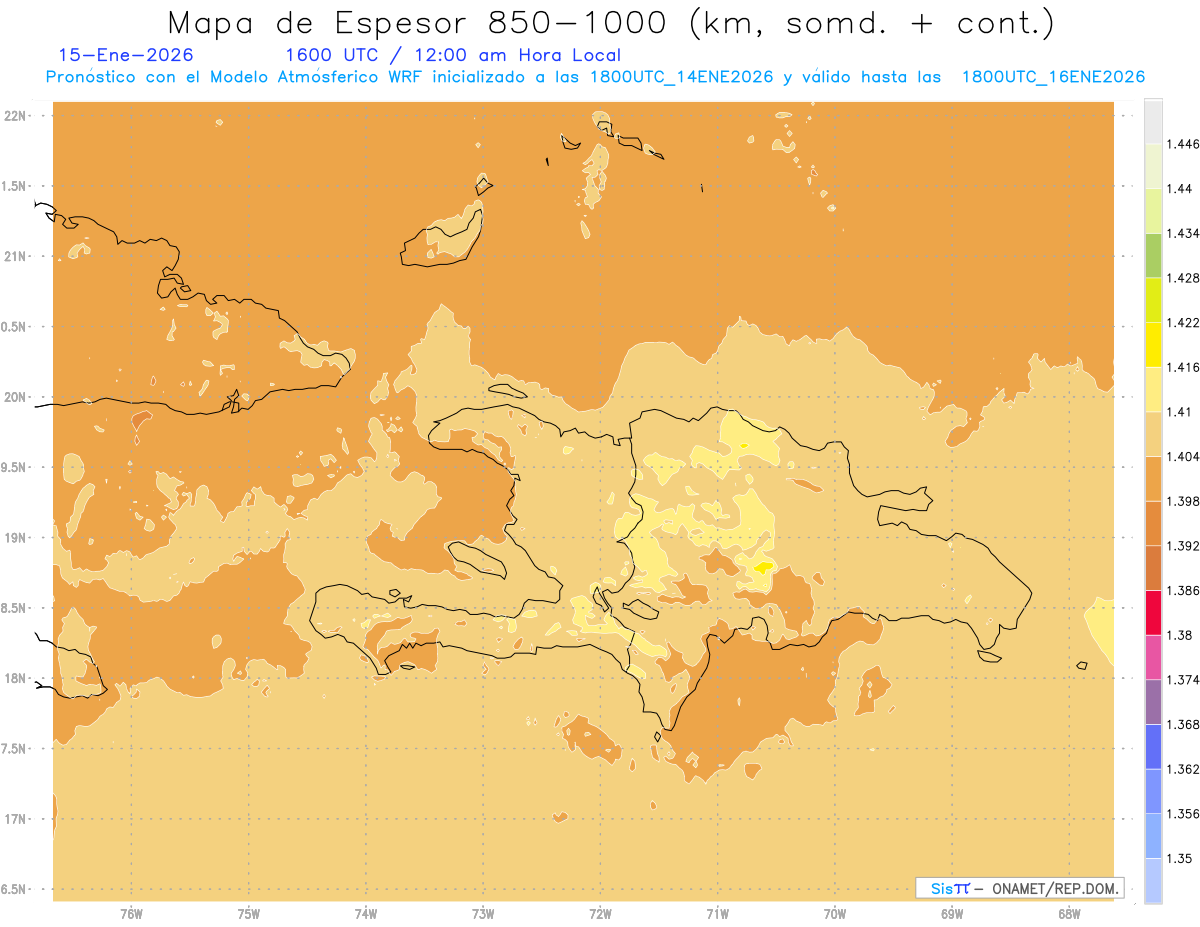Pick the purple legend swatch above 1.368
This screenshot has height=927, width=1200.
pos(1153,702)
